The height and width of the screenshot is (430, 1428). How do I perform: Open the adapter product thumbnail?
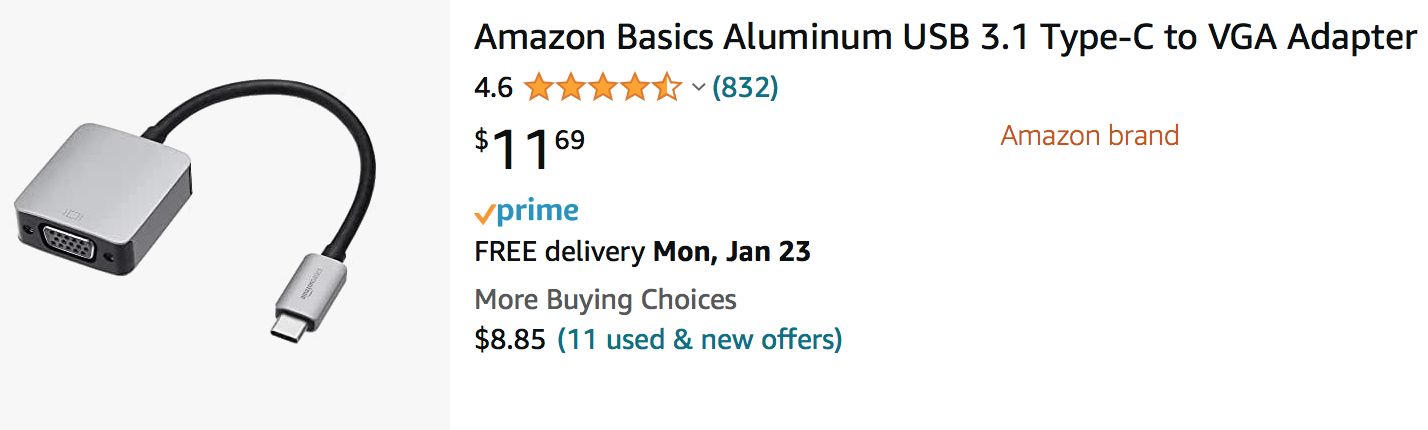(224, 215)
